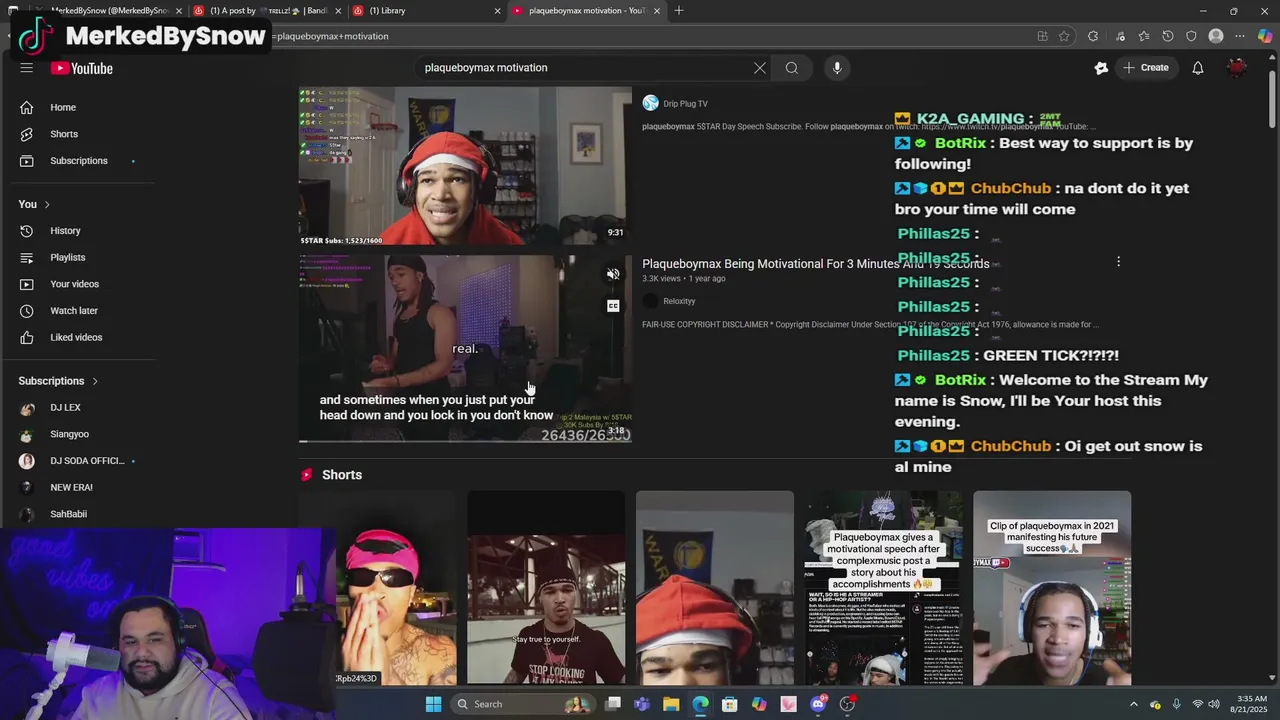
Task: Open the browser profile icon
Action: coord(1216,36)
